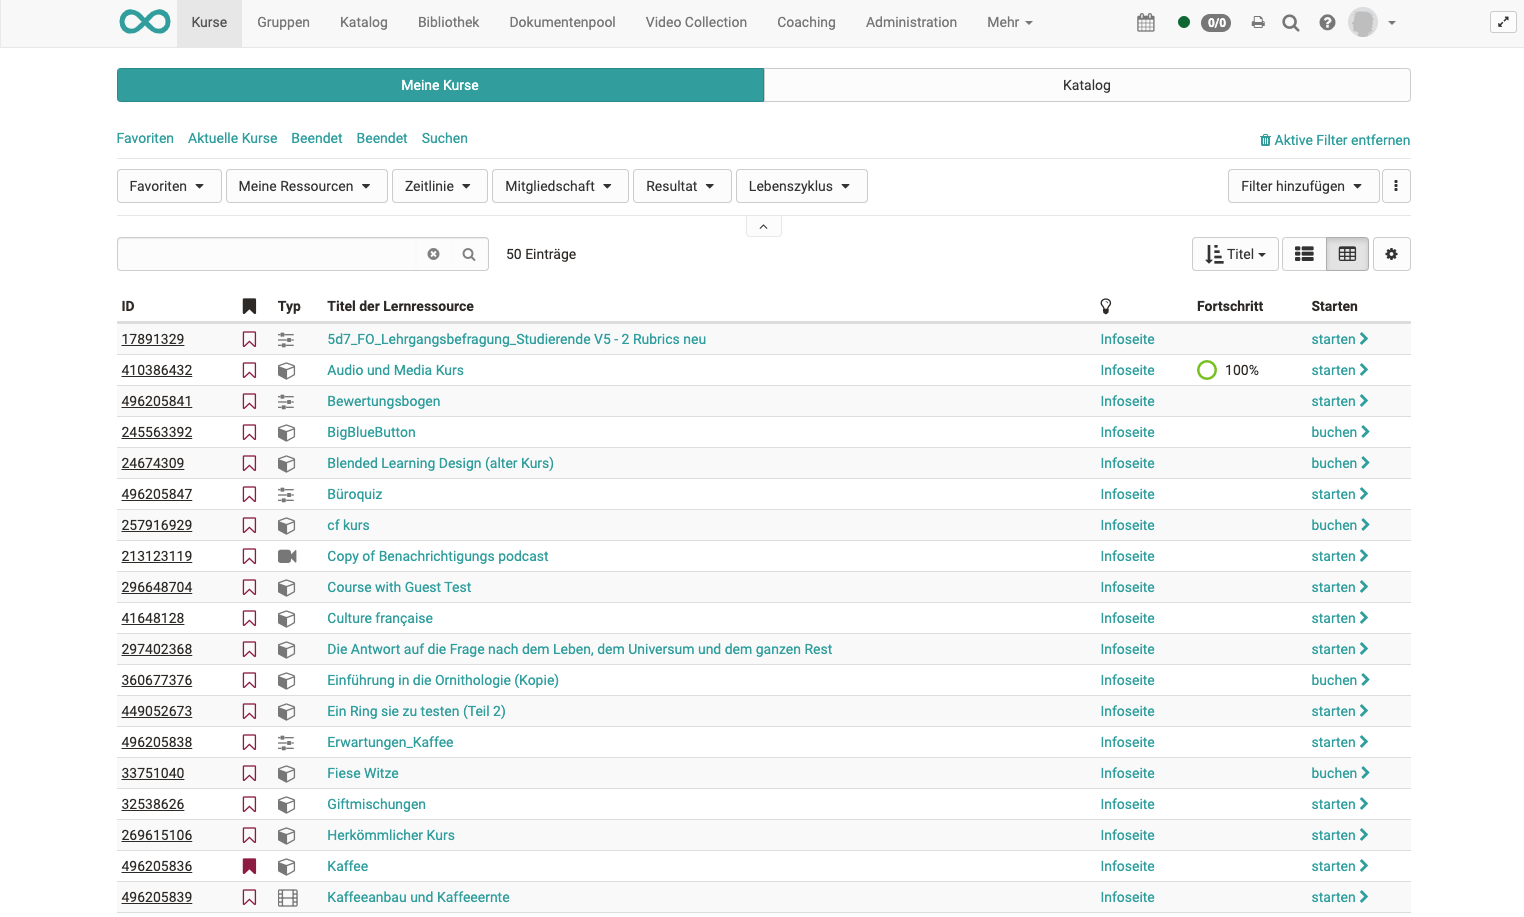
Task: Click the print icon in header
Action: click(x=1258, y=22)
